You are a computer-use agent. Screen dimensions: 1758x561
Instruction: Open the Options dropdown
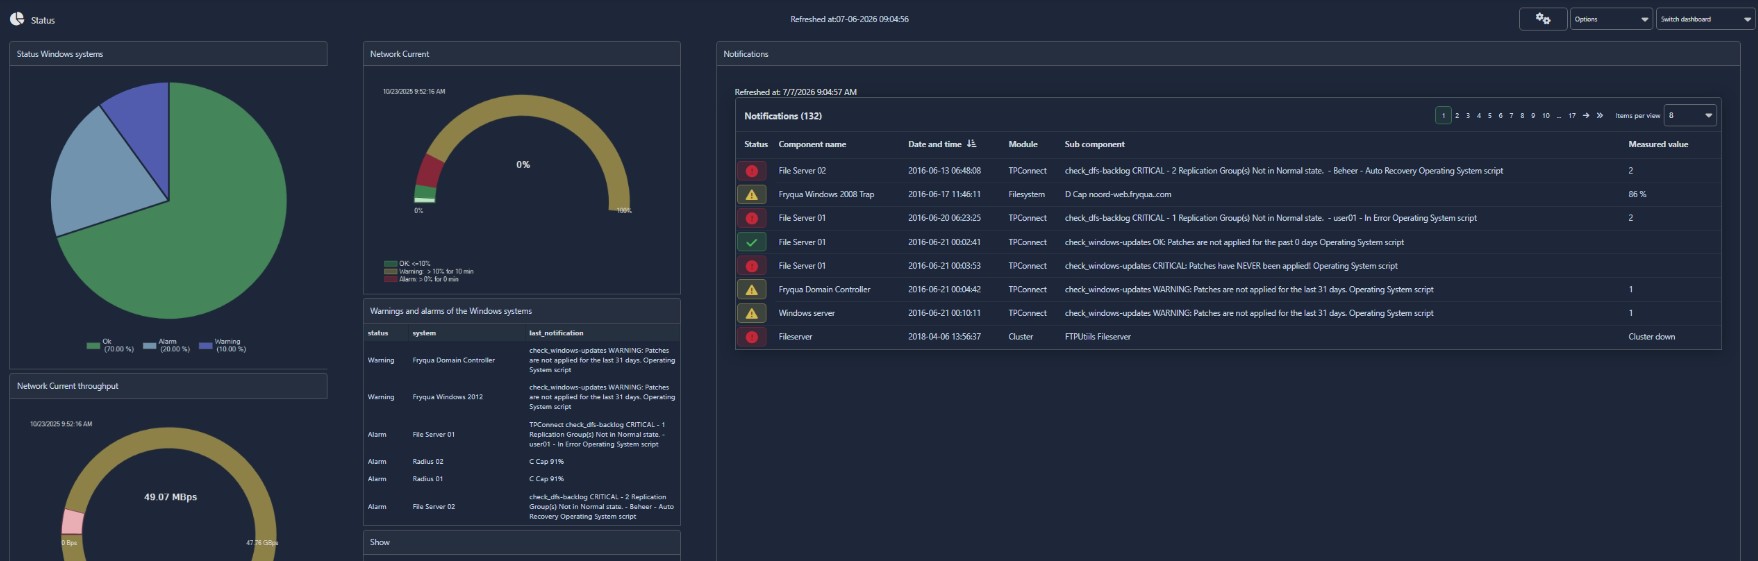(1610, 19)
